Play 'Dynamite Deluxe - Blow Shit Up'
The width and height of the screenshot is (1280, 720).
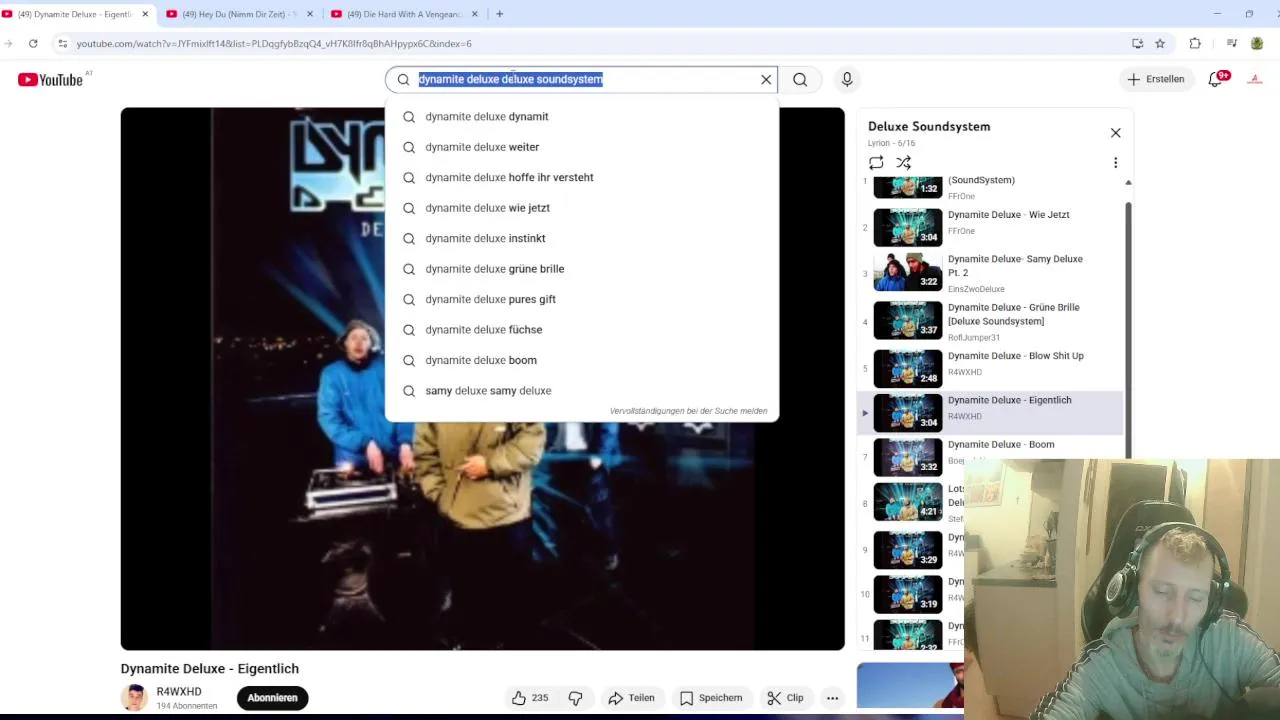tap(990, 369)
